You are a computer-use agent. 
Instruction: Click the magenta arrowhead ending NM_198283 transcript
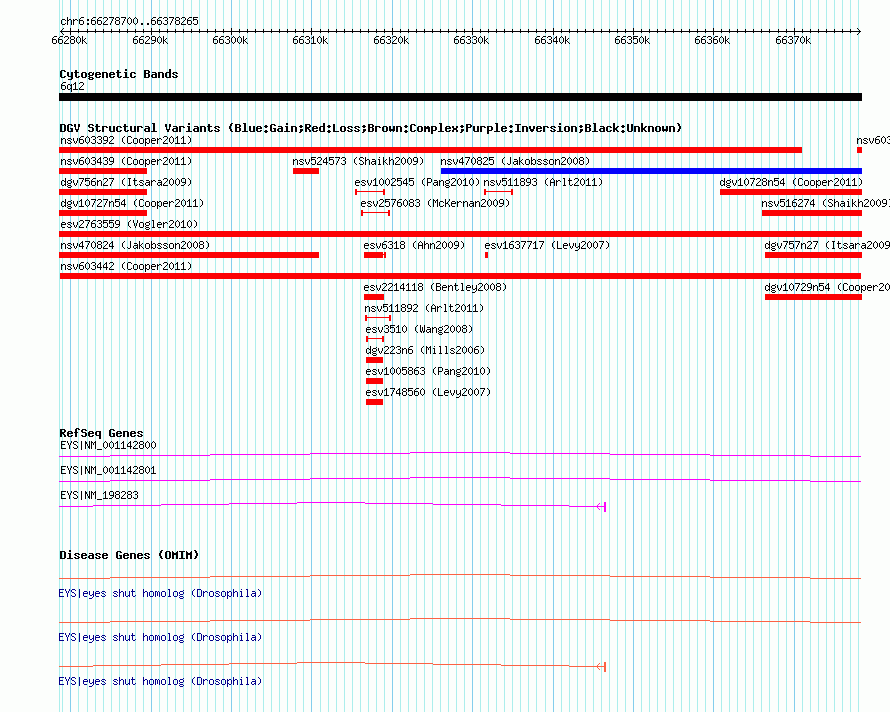click(602, 506)
